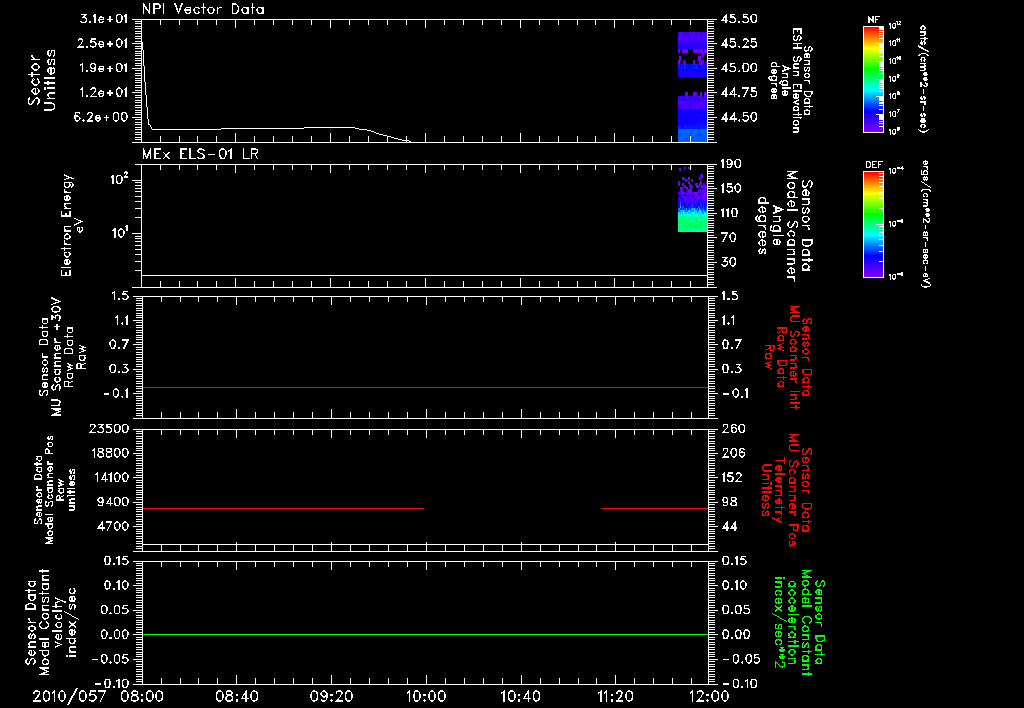Click the '11:20' time axis label
The height and width of the screenshot is (708, 1024).
(x=615, y=696)
